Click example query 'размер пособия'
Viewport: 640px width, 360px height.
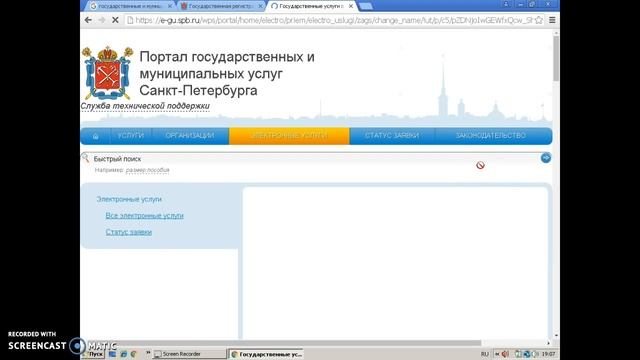pos(147,170)
